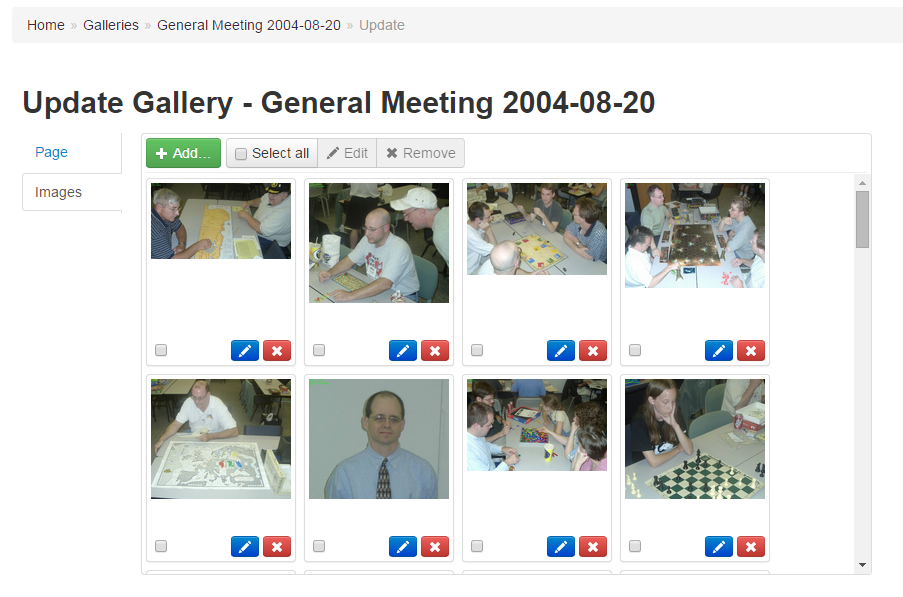Edit the Europe map game photo

point(245,546)
